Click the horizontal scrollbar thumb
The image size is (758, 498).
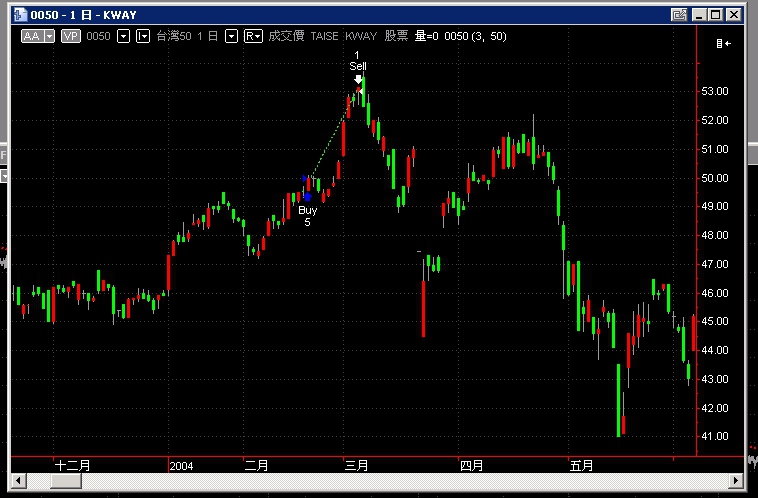pos(66,481)
